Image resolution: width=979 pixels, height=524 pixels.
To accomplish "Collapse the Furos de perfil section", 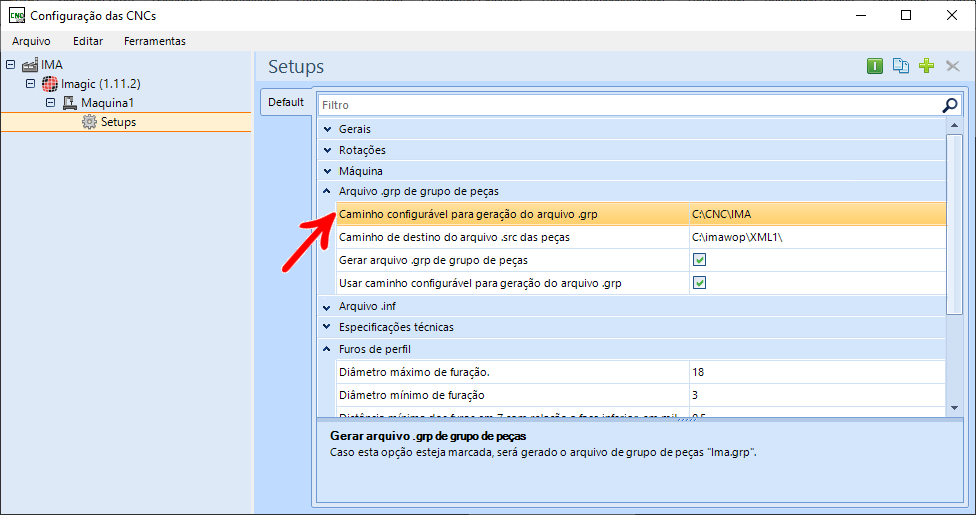I will 327,349.
